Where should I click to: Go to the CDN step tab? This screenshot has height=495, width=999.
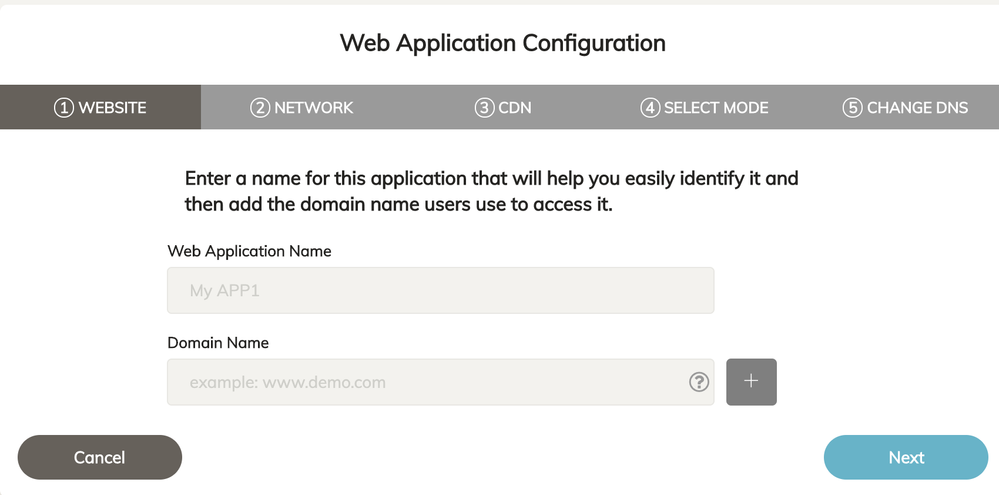tap(503, 107)
